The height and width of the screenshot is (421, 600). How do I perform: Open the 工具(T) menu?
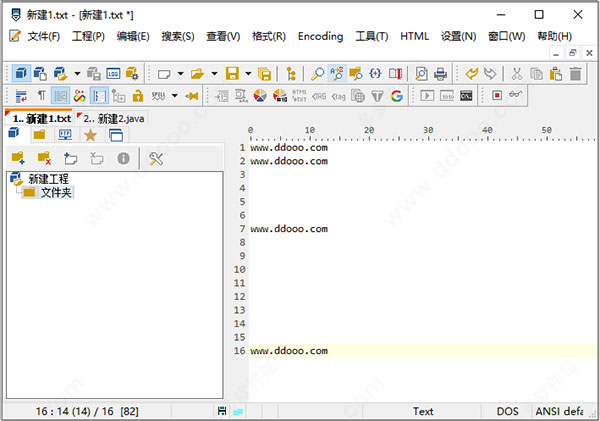point(372,36)
